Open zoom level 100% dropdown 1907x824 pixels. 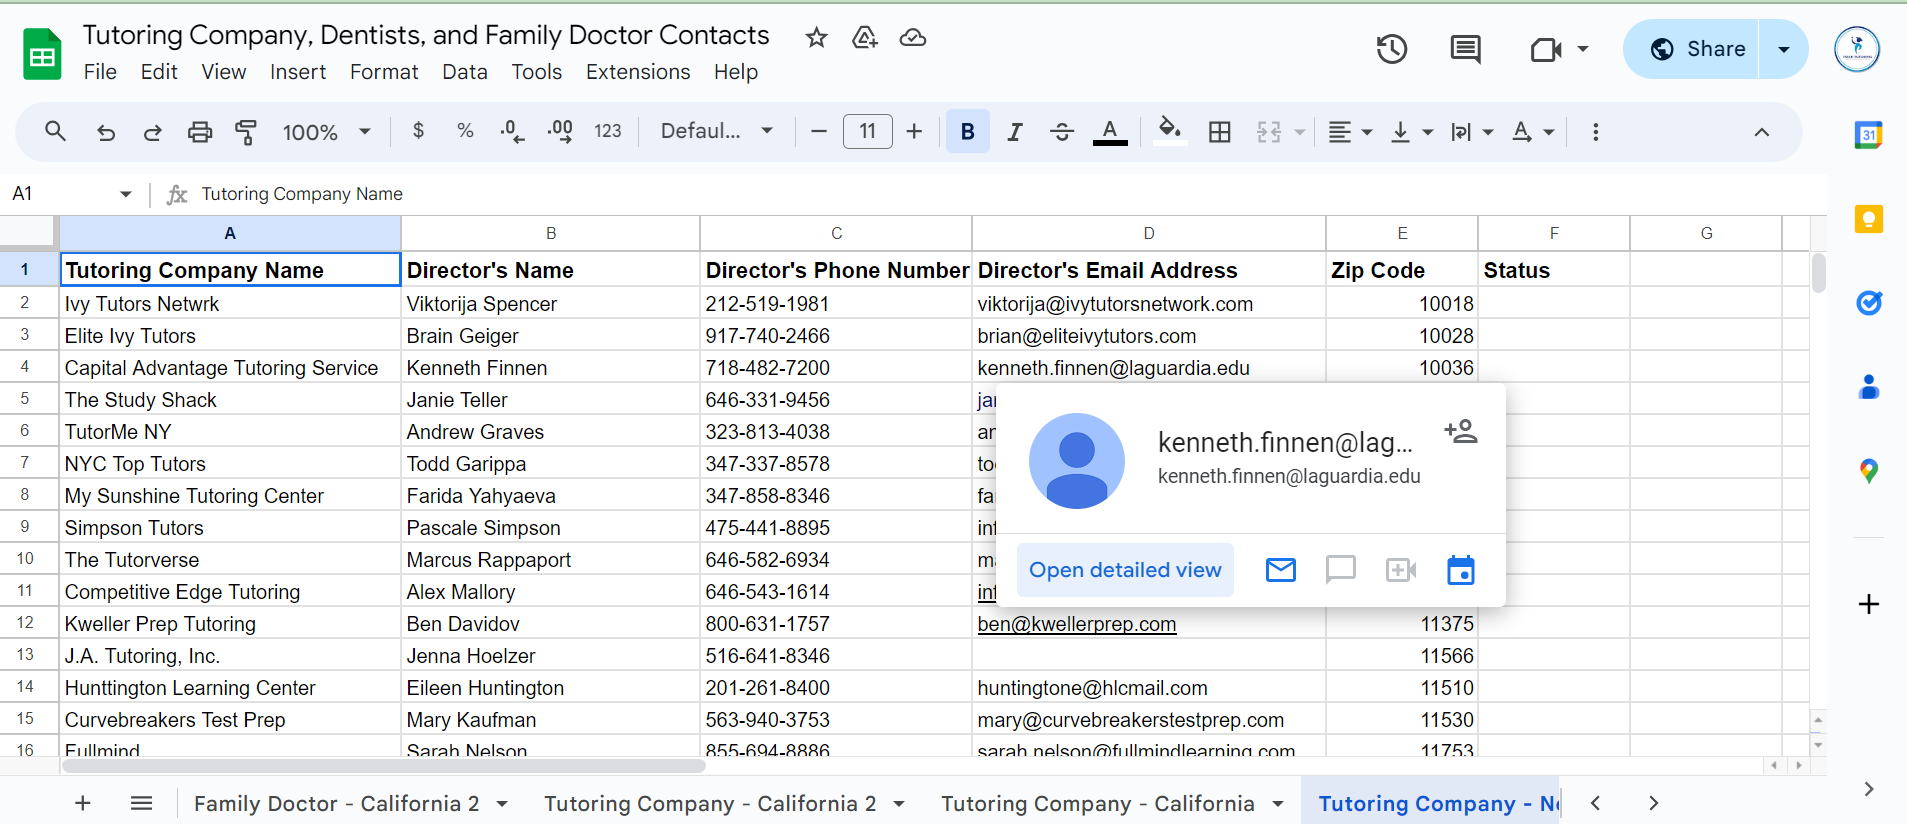(x=327, y=132)
